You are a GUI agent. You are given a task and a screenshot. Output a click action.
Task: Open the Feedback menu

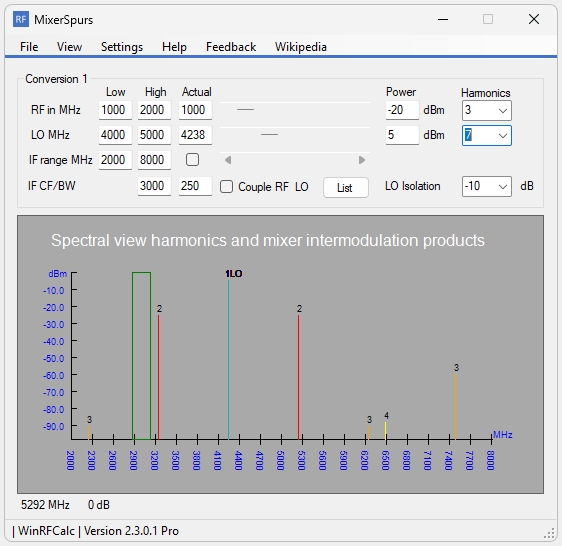coord(231,47)
